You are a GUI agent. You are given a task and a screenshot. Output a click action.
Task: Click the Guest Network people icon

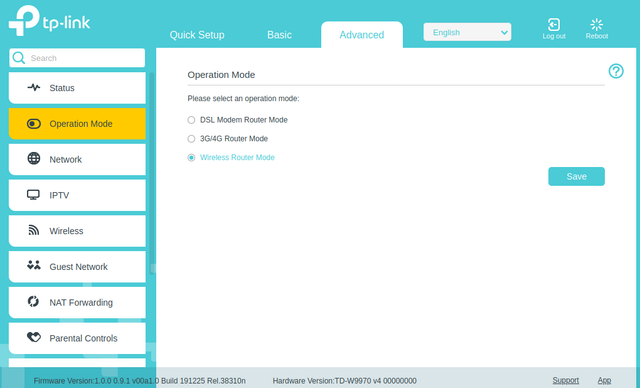pos(34,265)
